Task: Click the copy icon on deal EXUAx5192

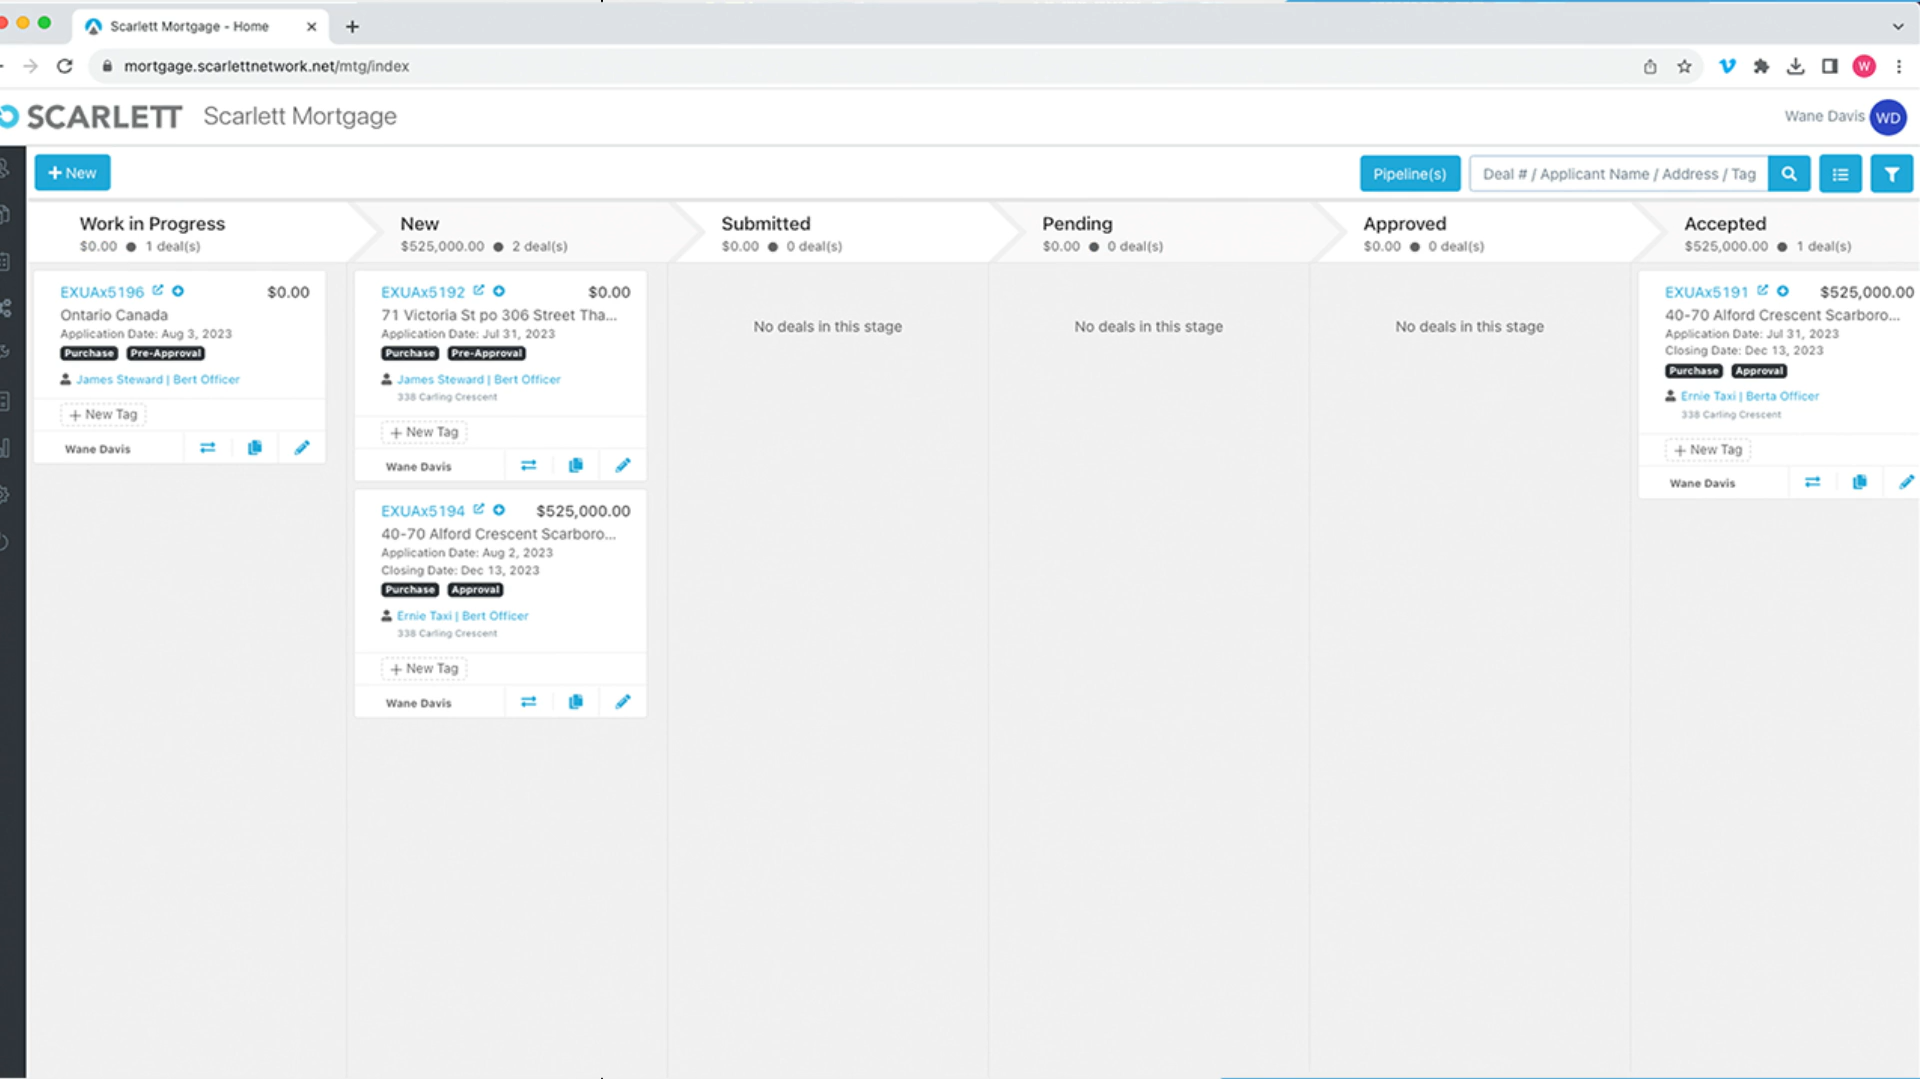Action: (576, 465)
